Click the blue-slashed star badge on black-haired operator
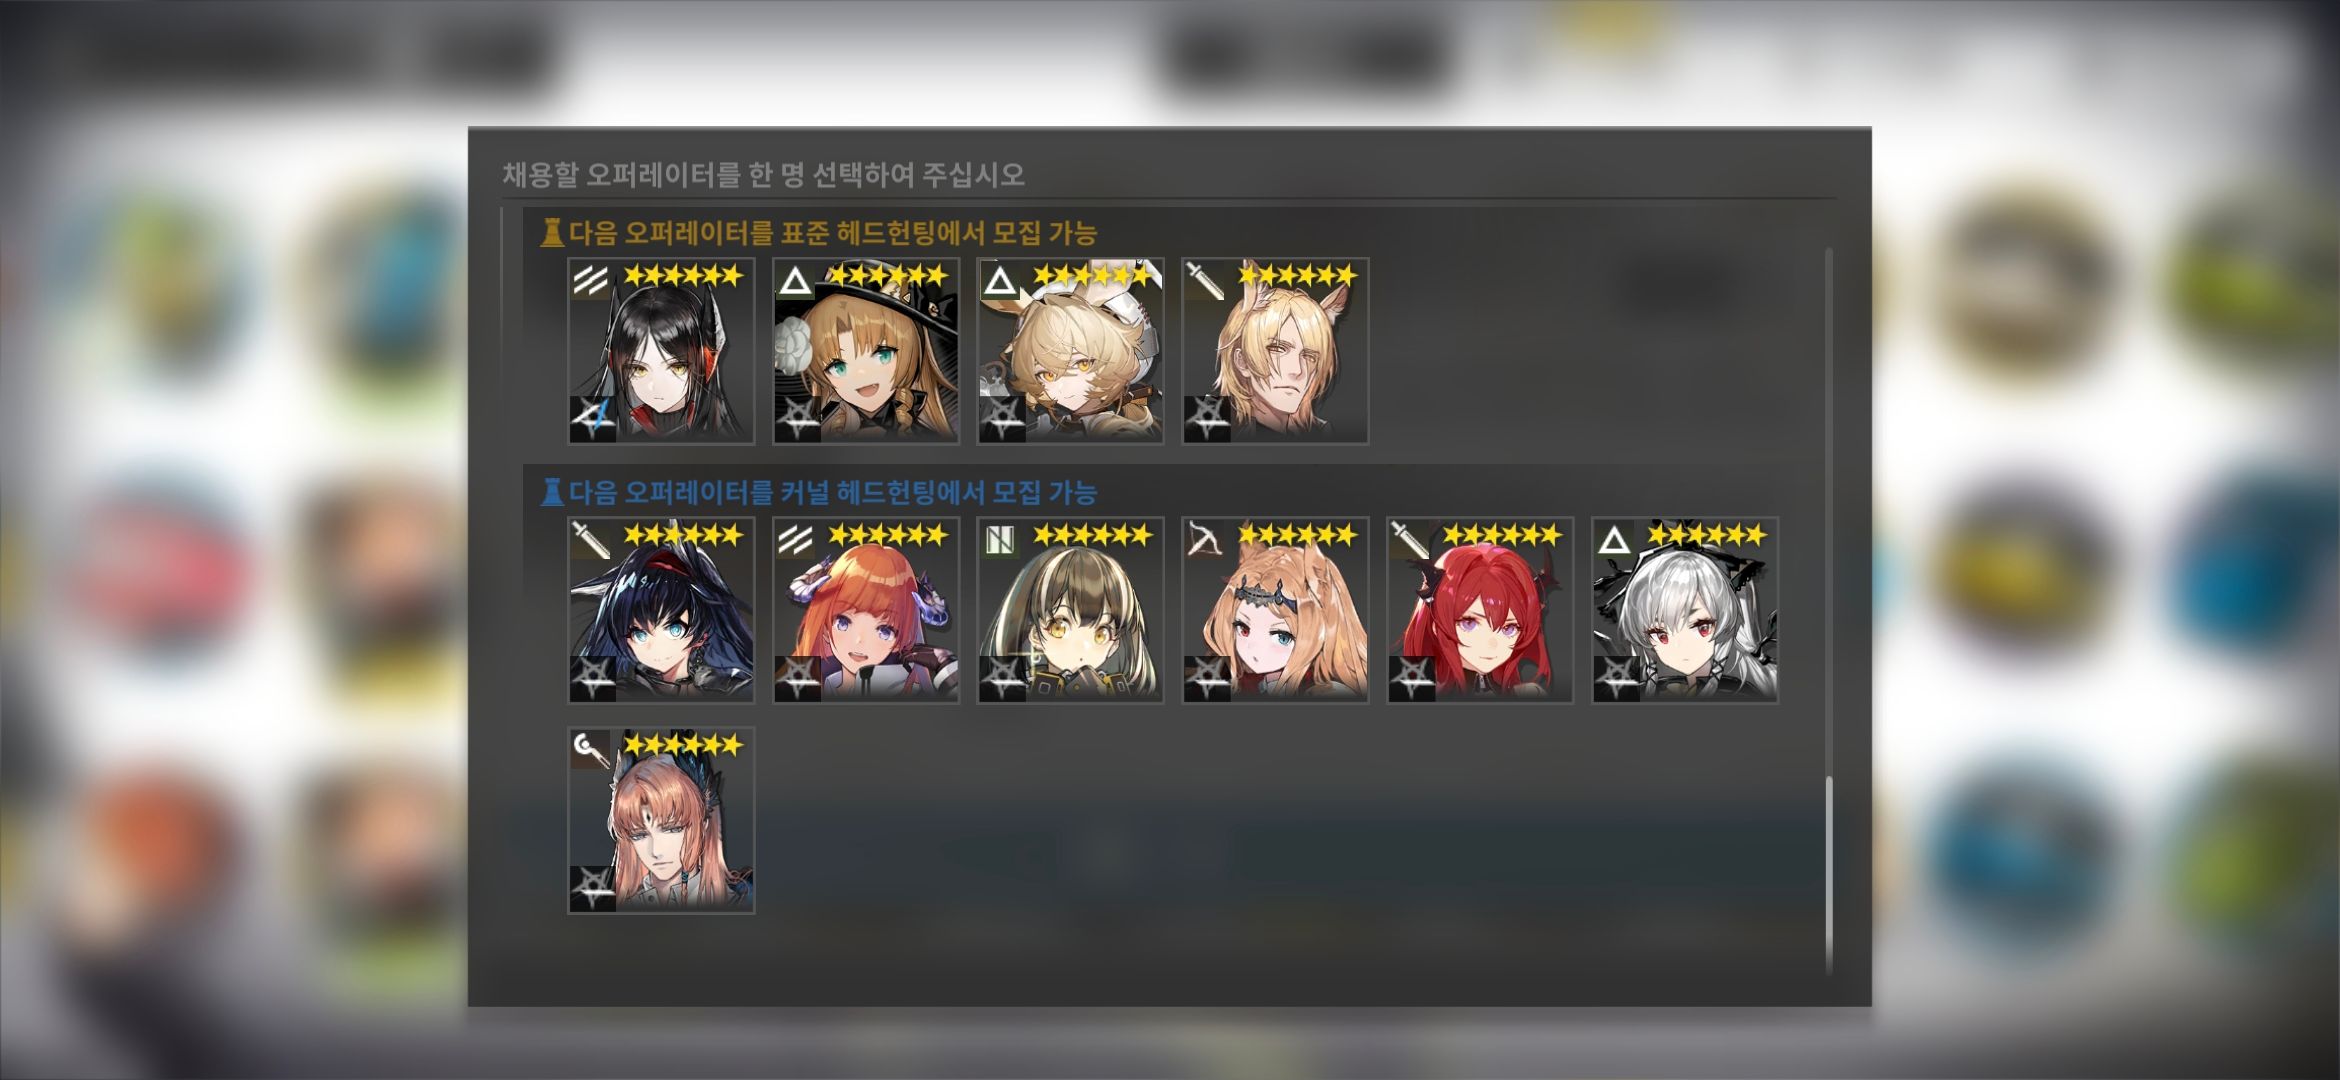The image size is (2340, 1080). click(593, 418)
